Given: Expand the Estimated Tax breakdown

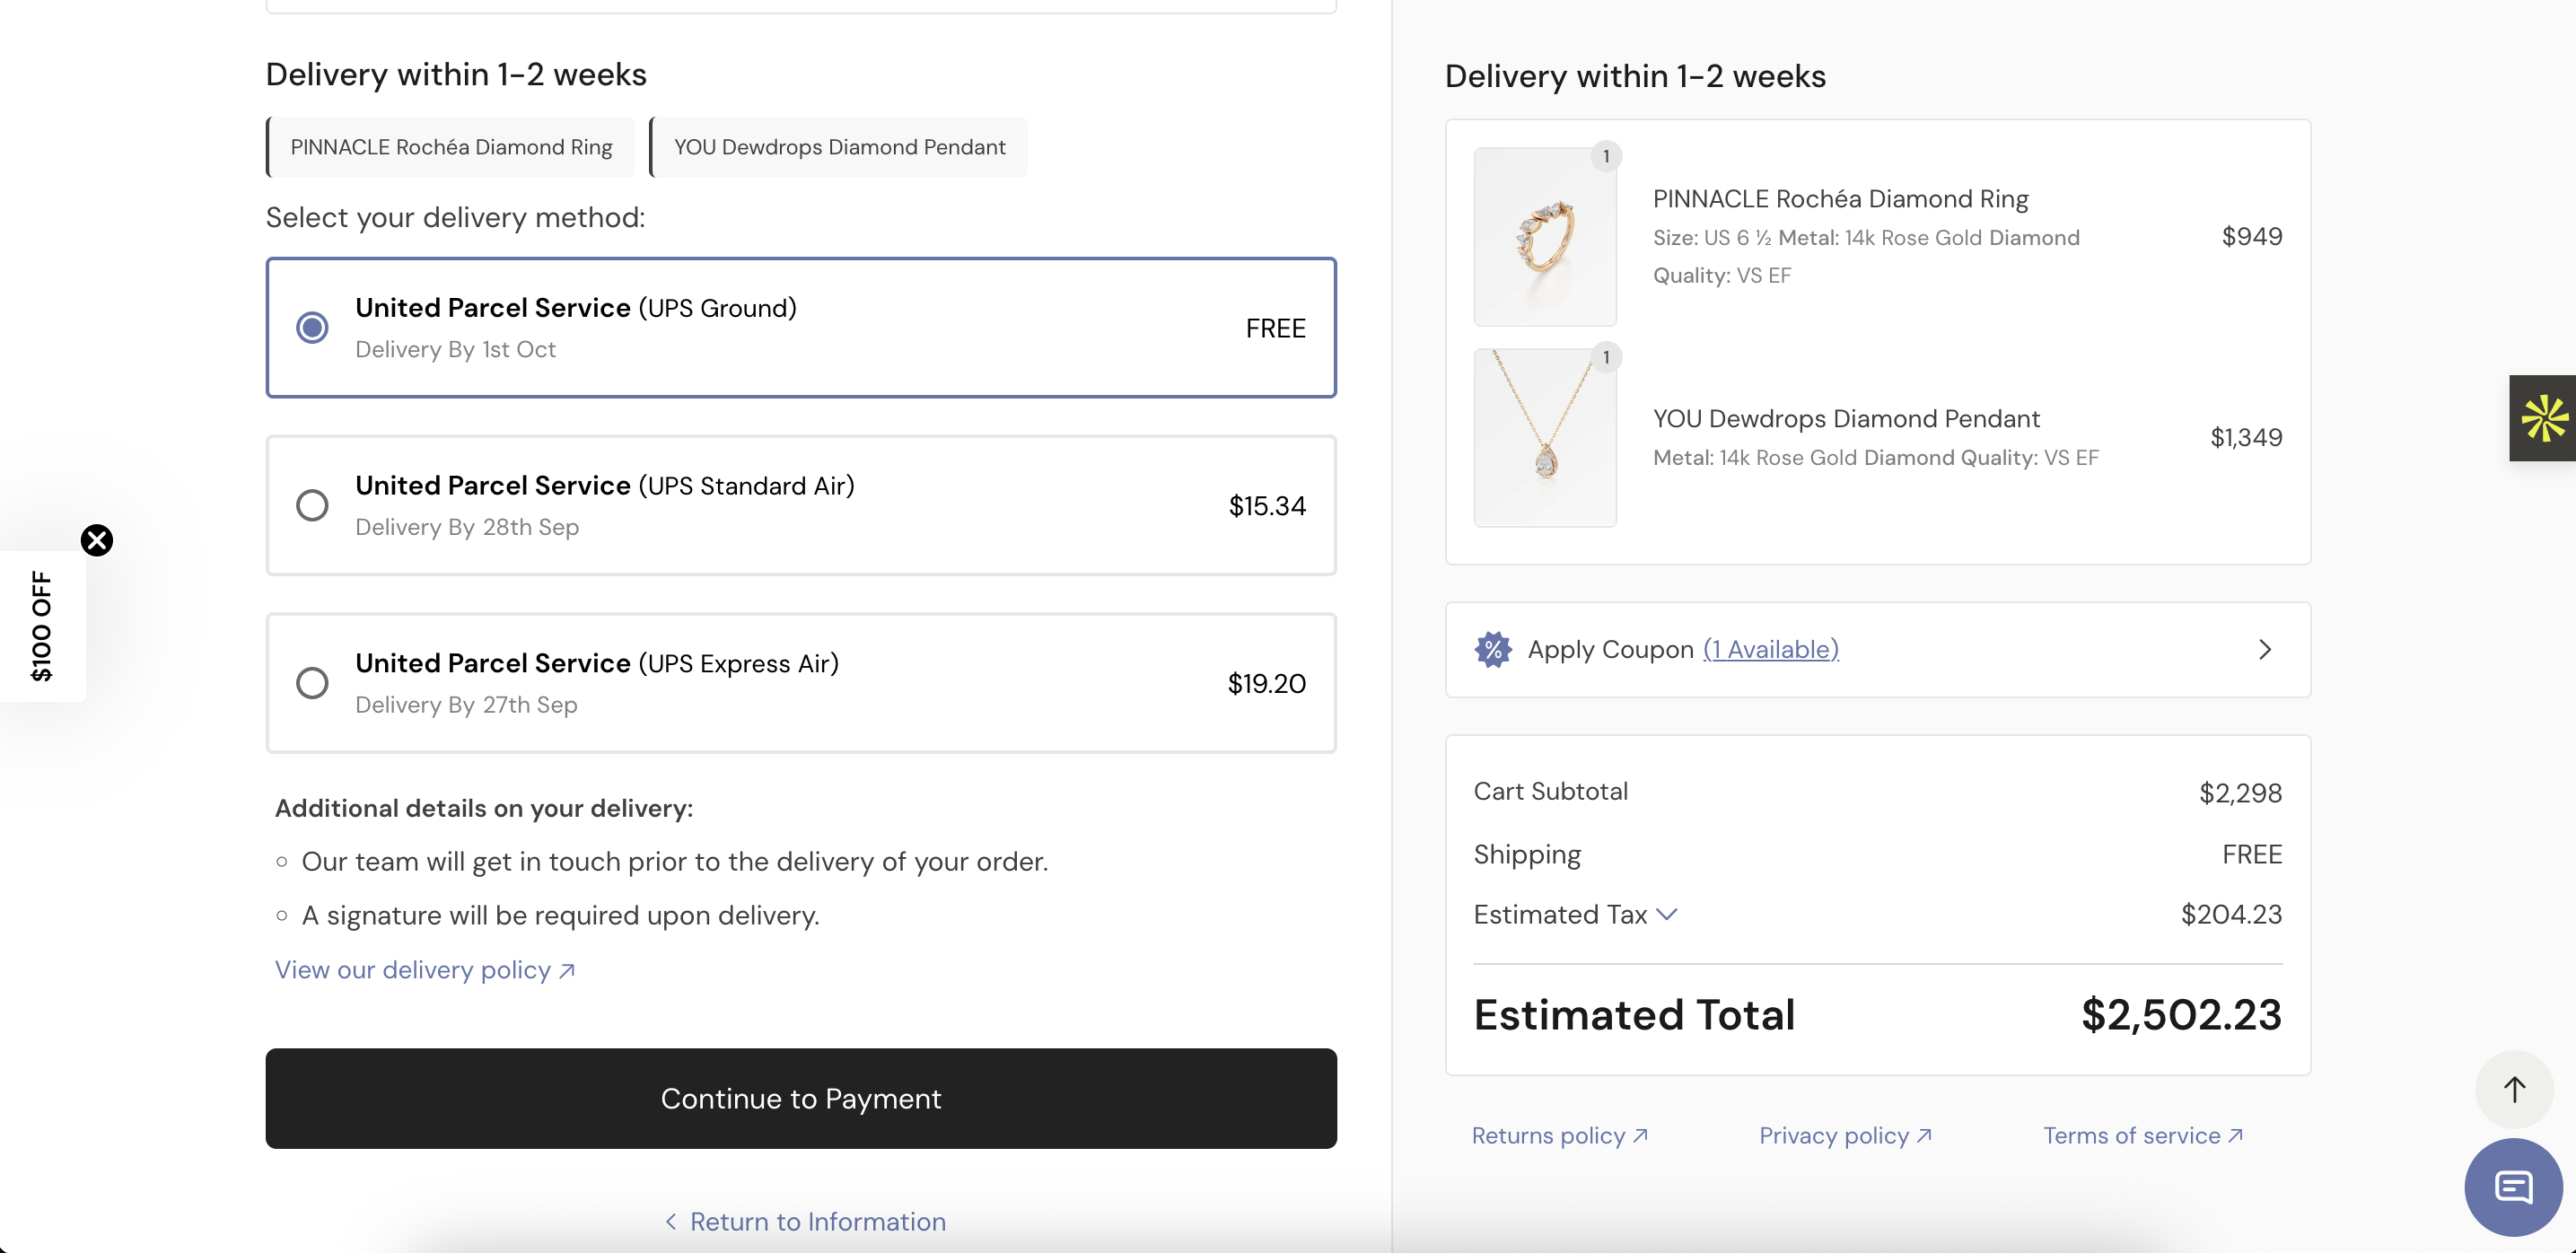Looking at the screenshot, I should 1667,915.
